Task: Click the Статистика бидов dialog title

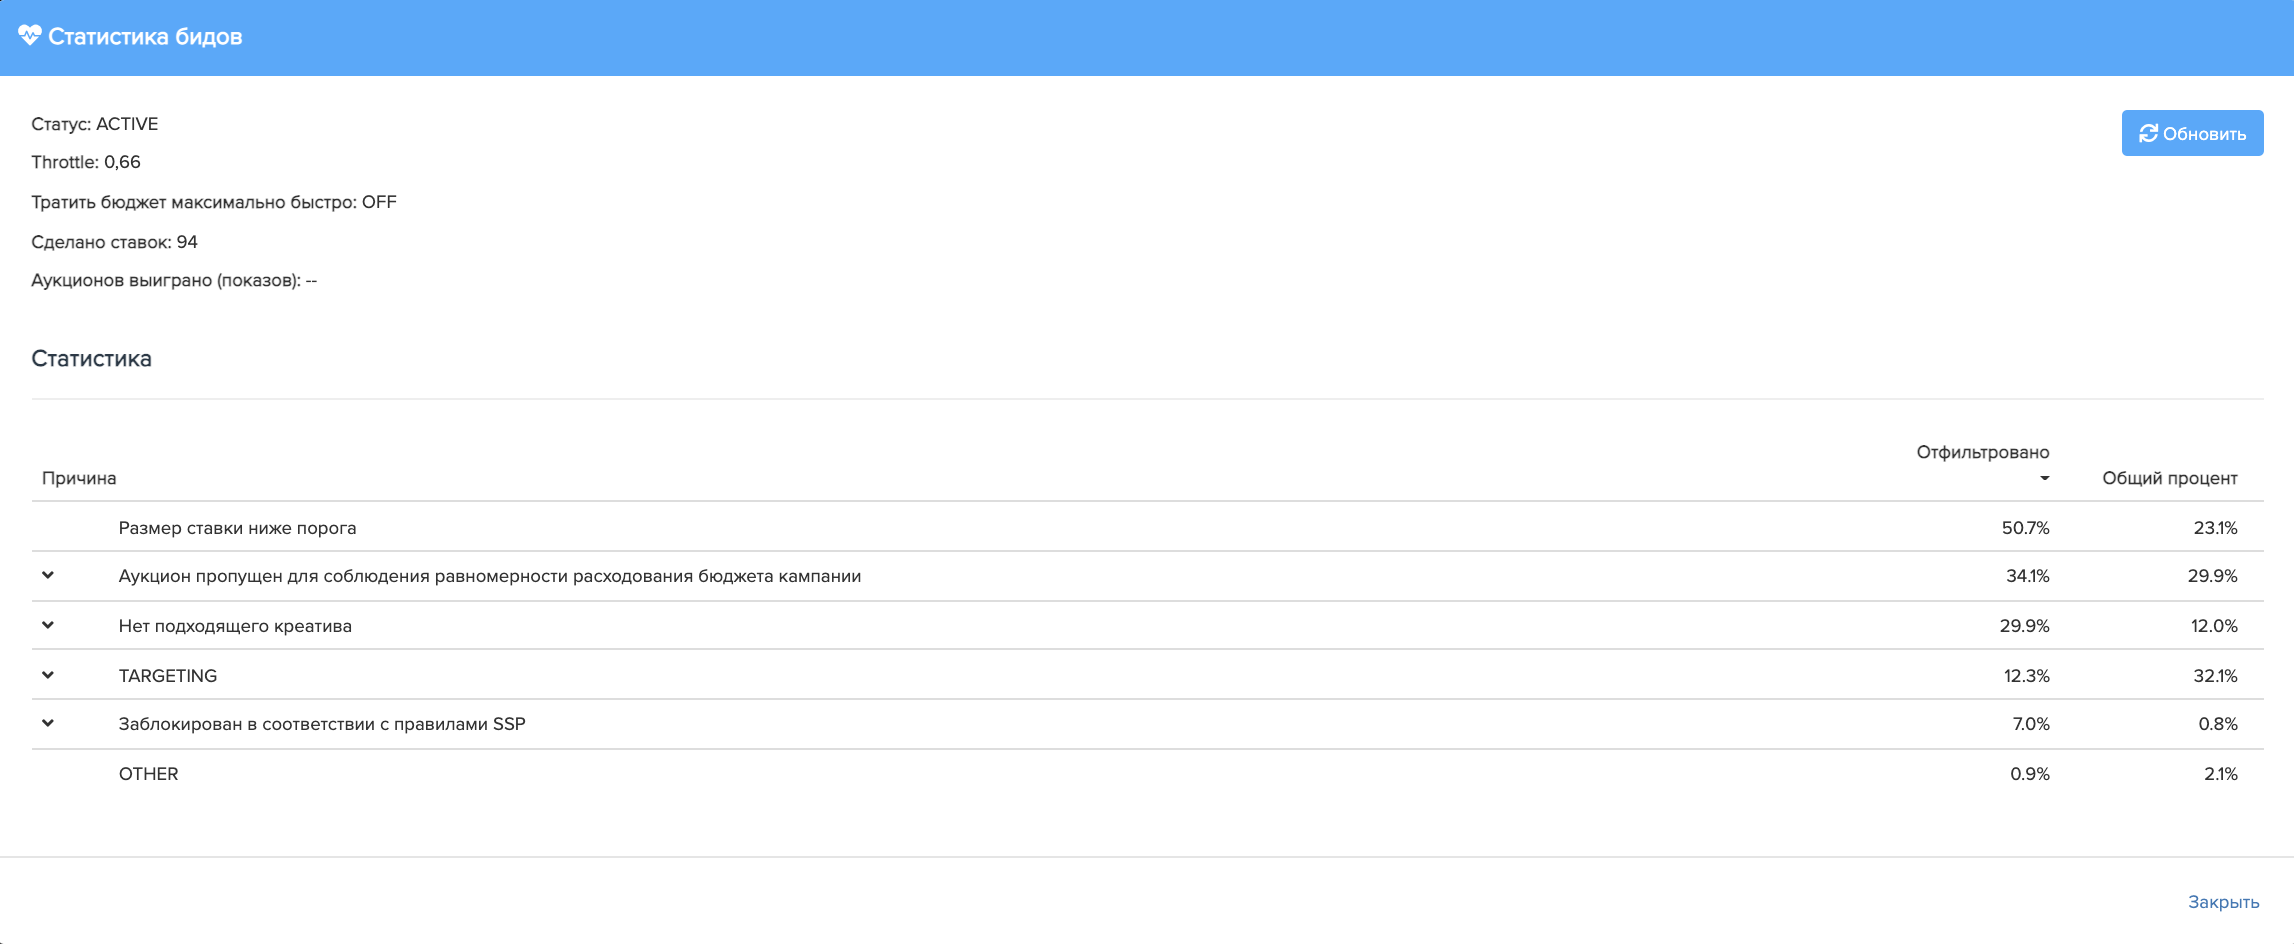Action: [x=145, y=37]
